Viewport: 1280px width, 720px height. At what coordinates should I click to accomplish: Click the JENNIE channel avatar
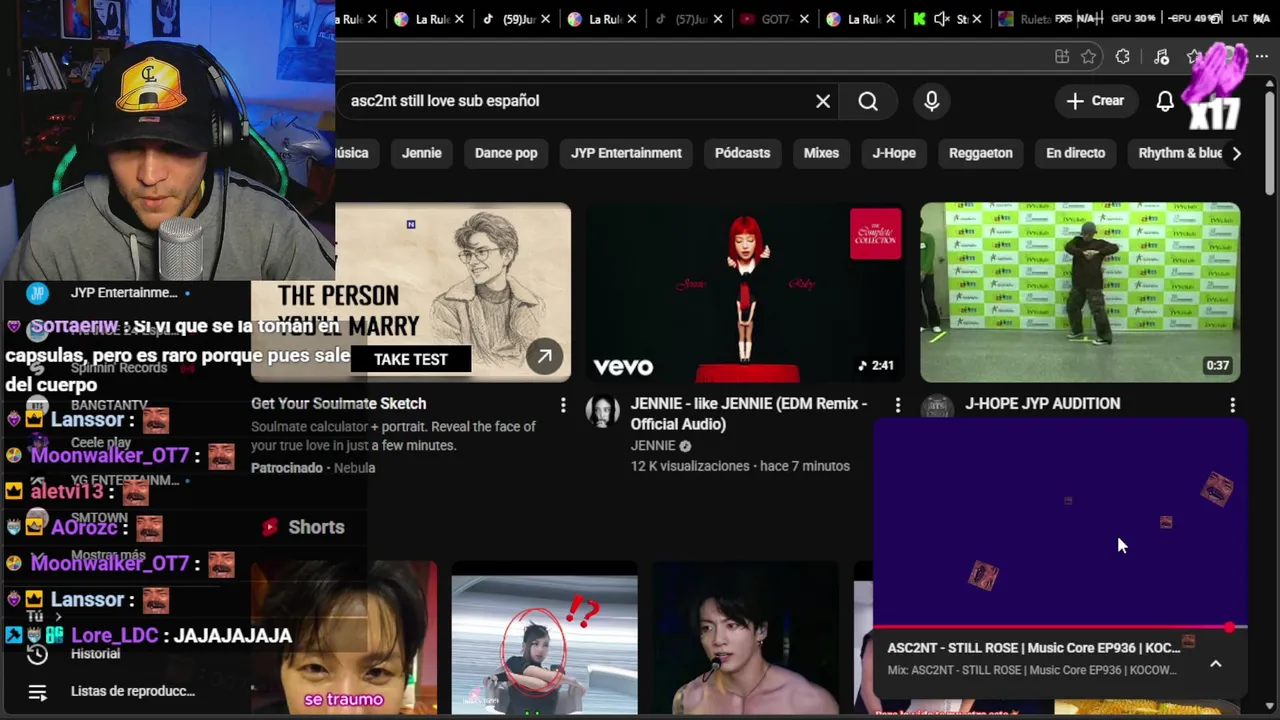(602, 412)
